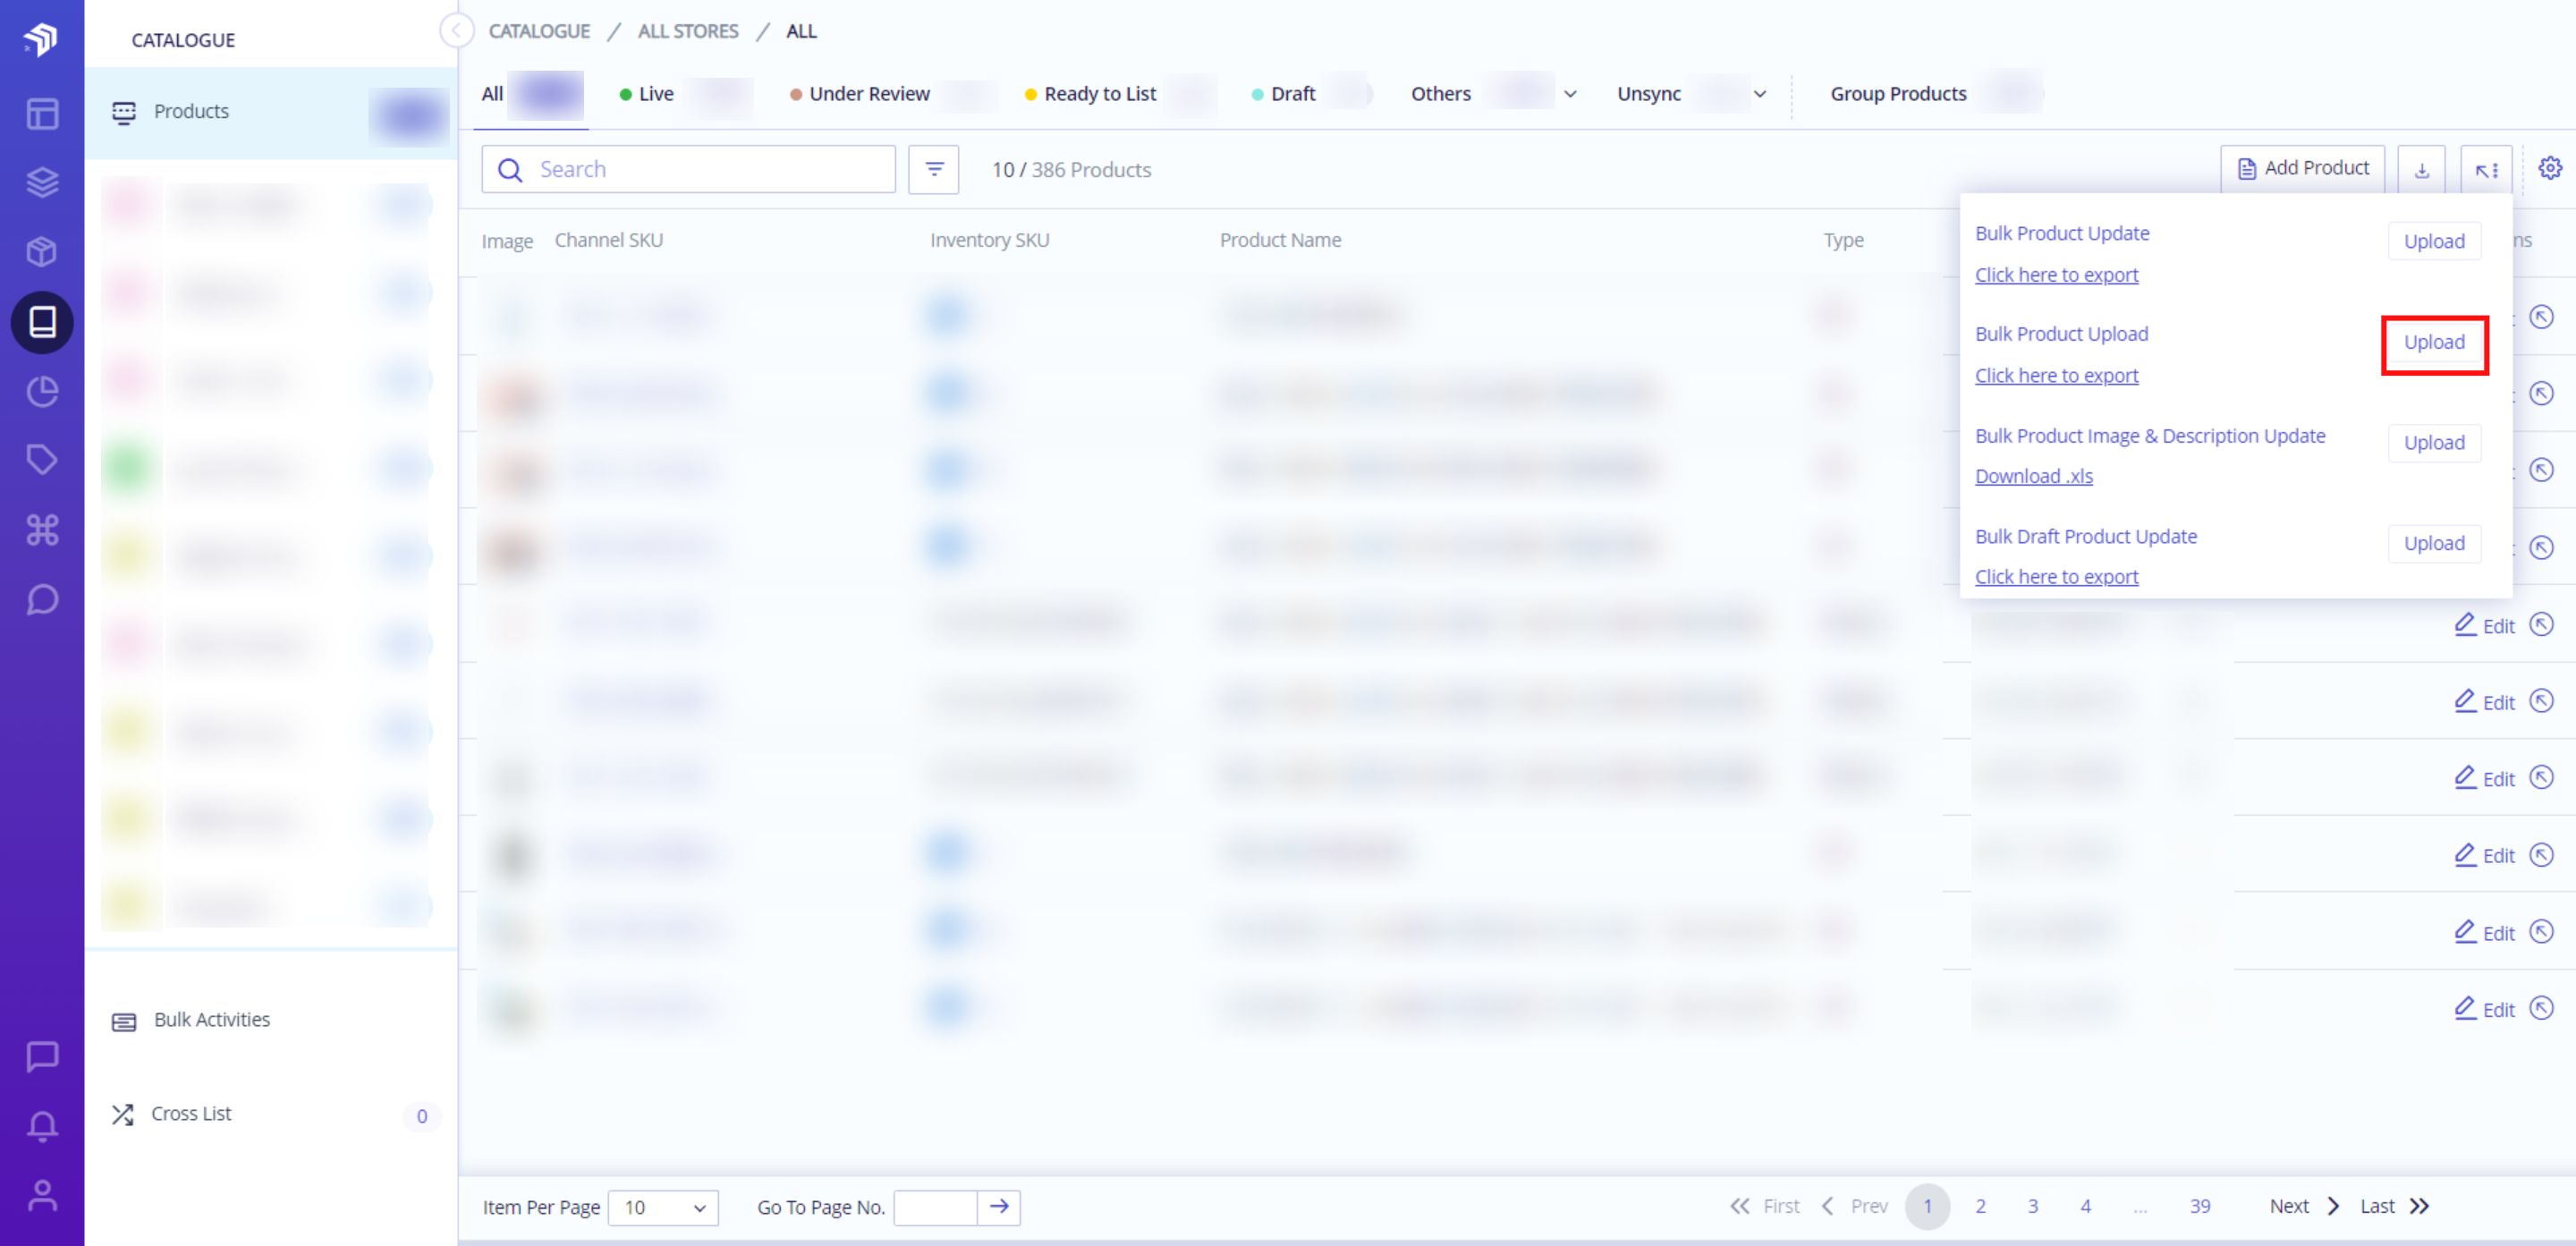
Task: Click the First page double chevron
Action: point(1740,1206)
